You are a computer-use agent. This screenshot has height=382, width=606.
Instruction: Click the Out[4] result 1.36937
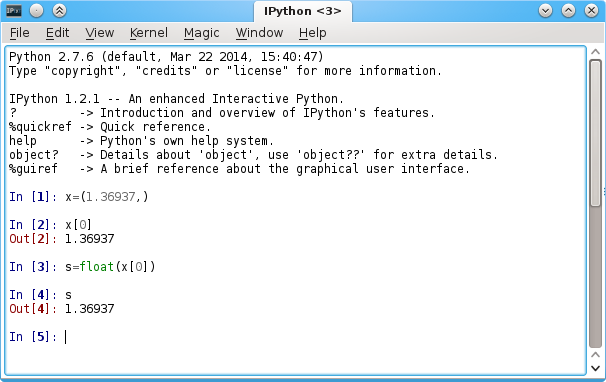coord(89,309)
